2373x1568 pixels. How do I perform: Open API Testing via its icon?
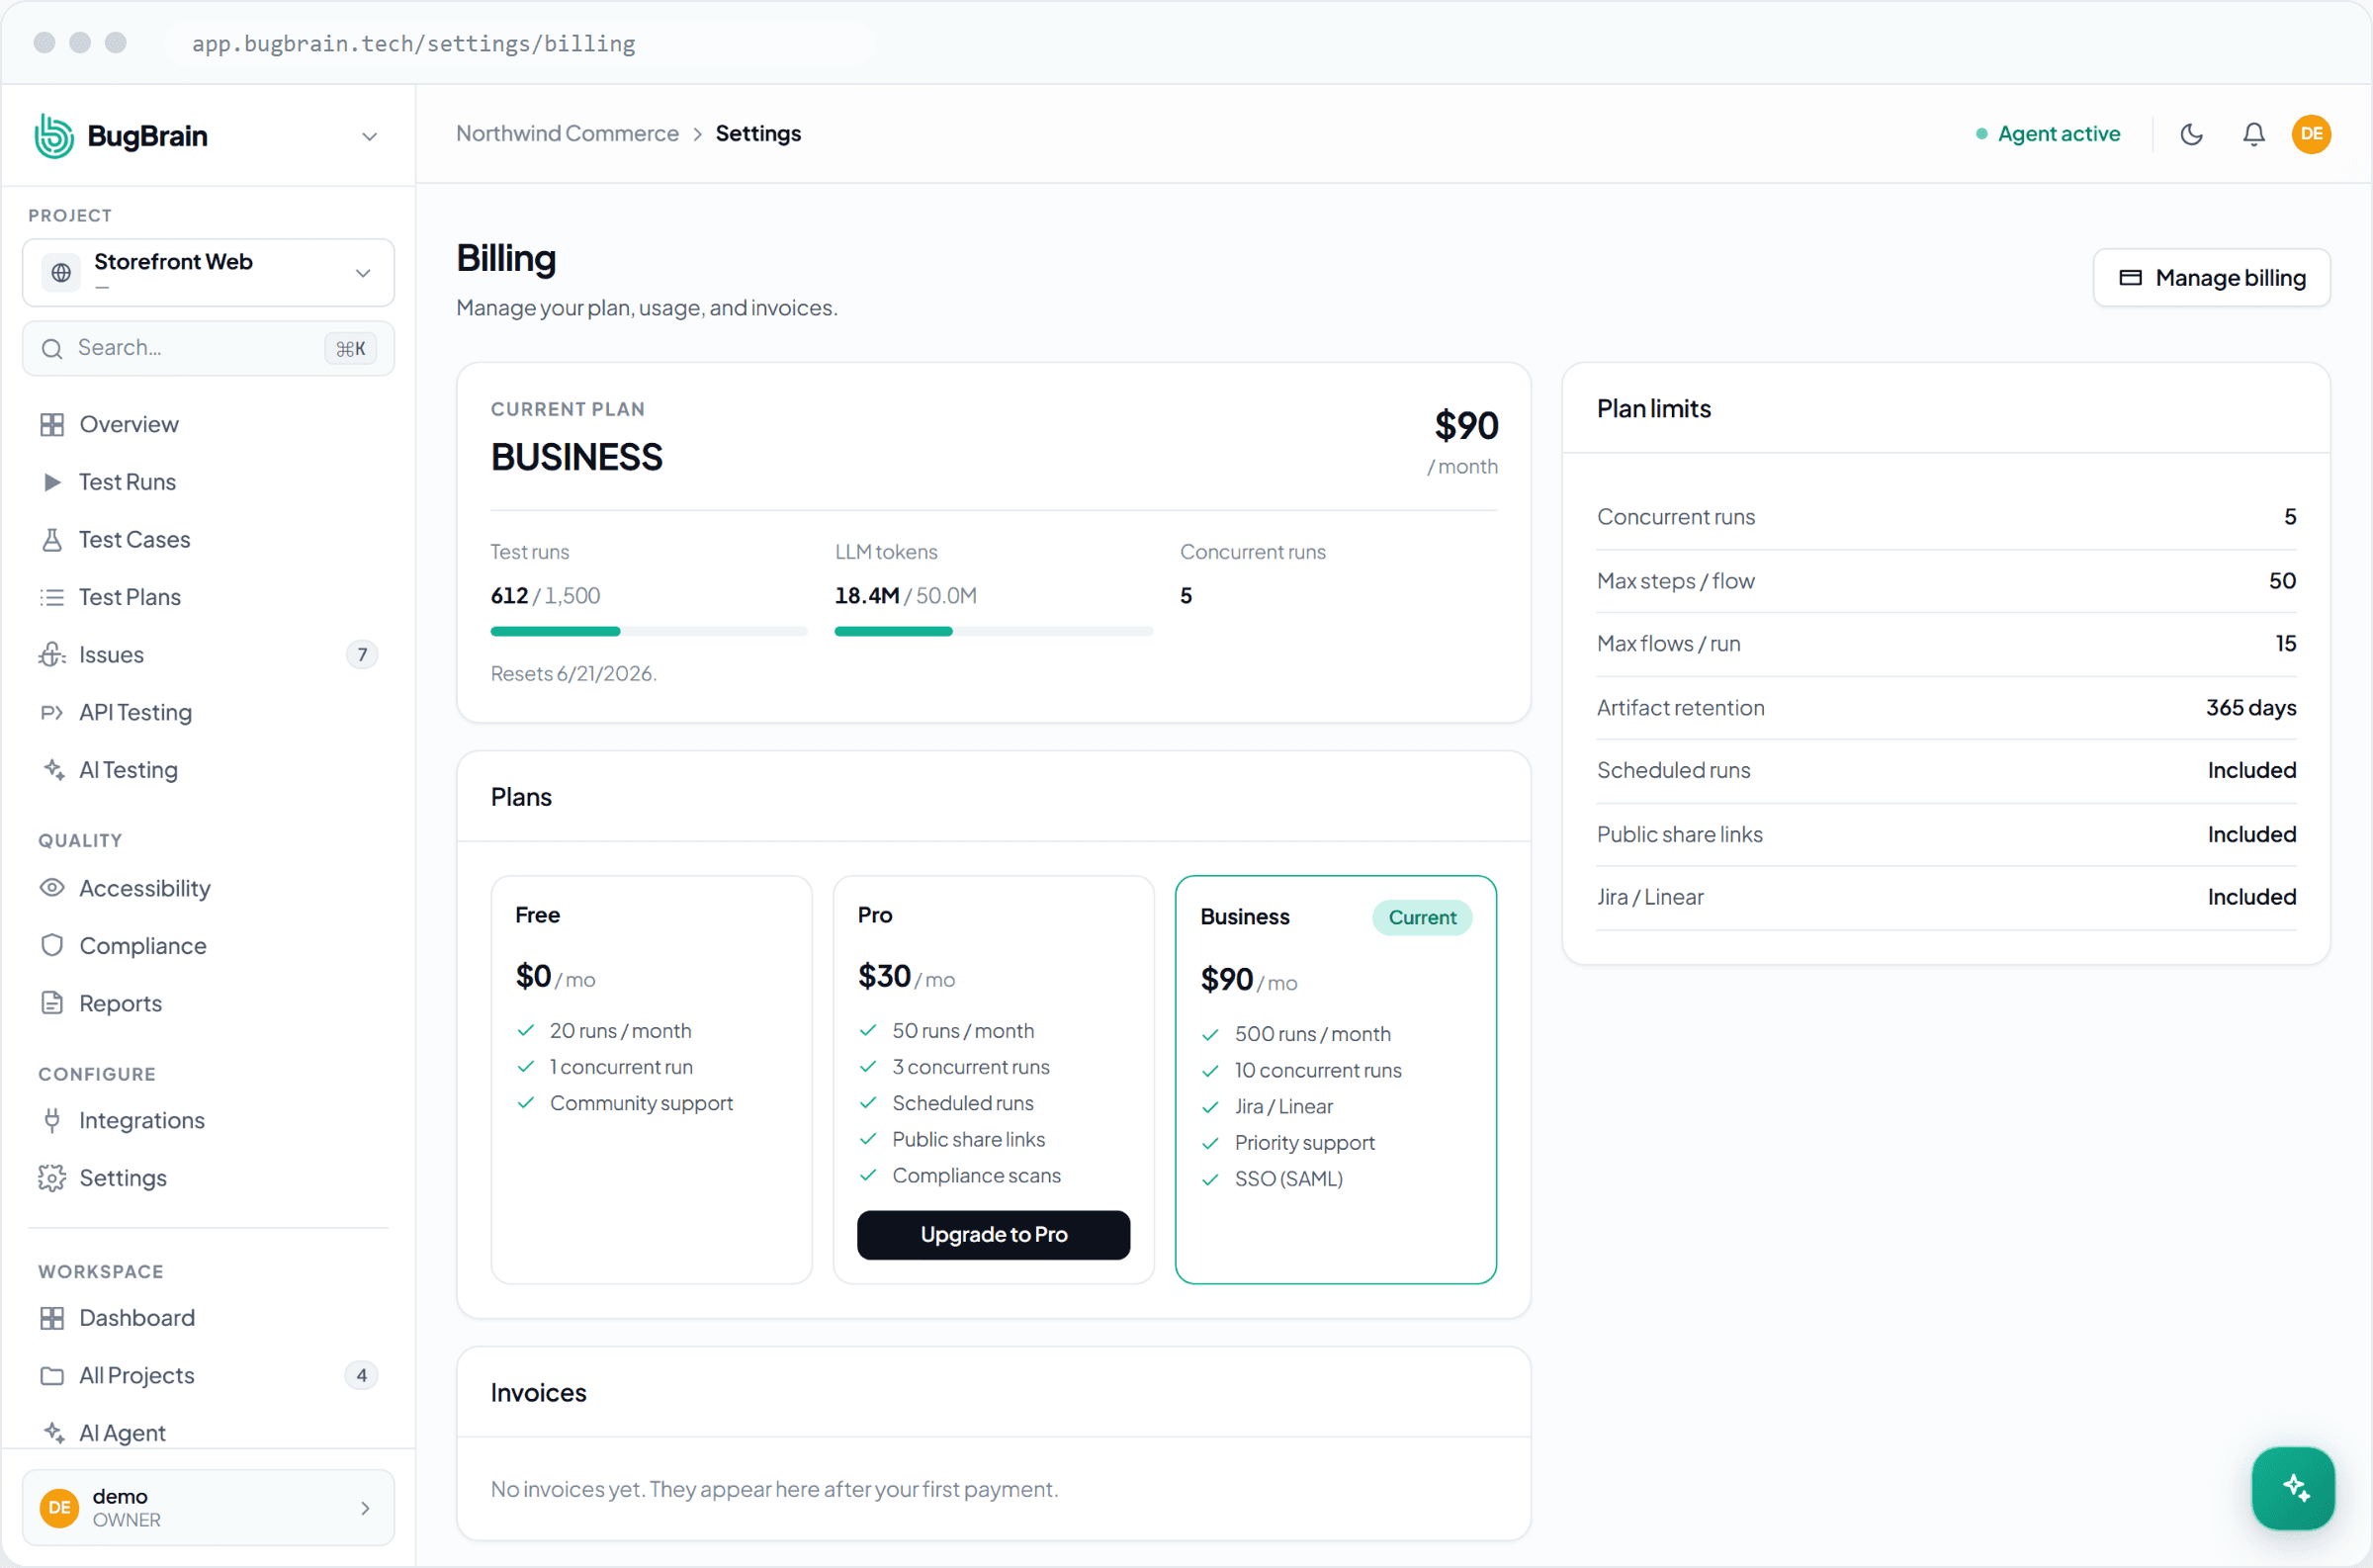(x=52, y=712)
